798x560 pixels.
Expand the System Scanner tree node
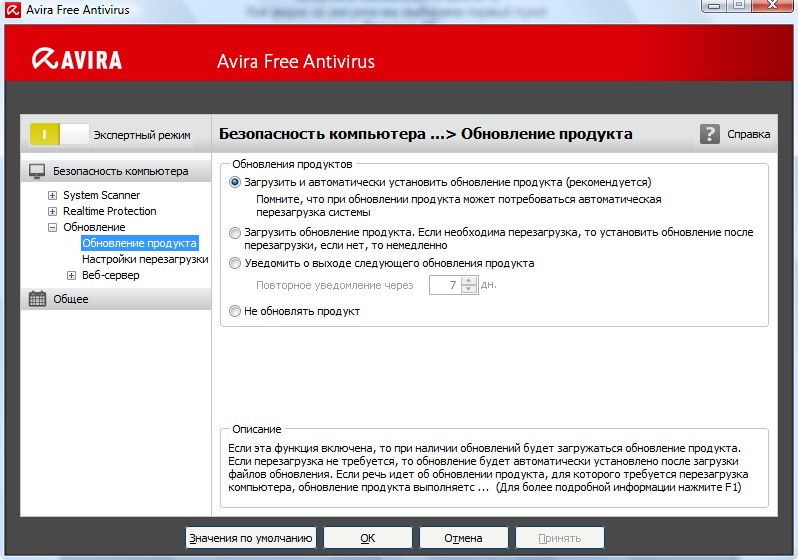(x=52, y=195)
